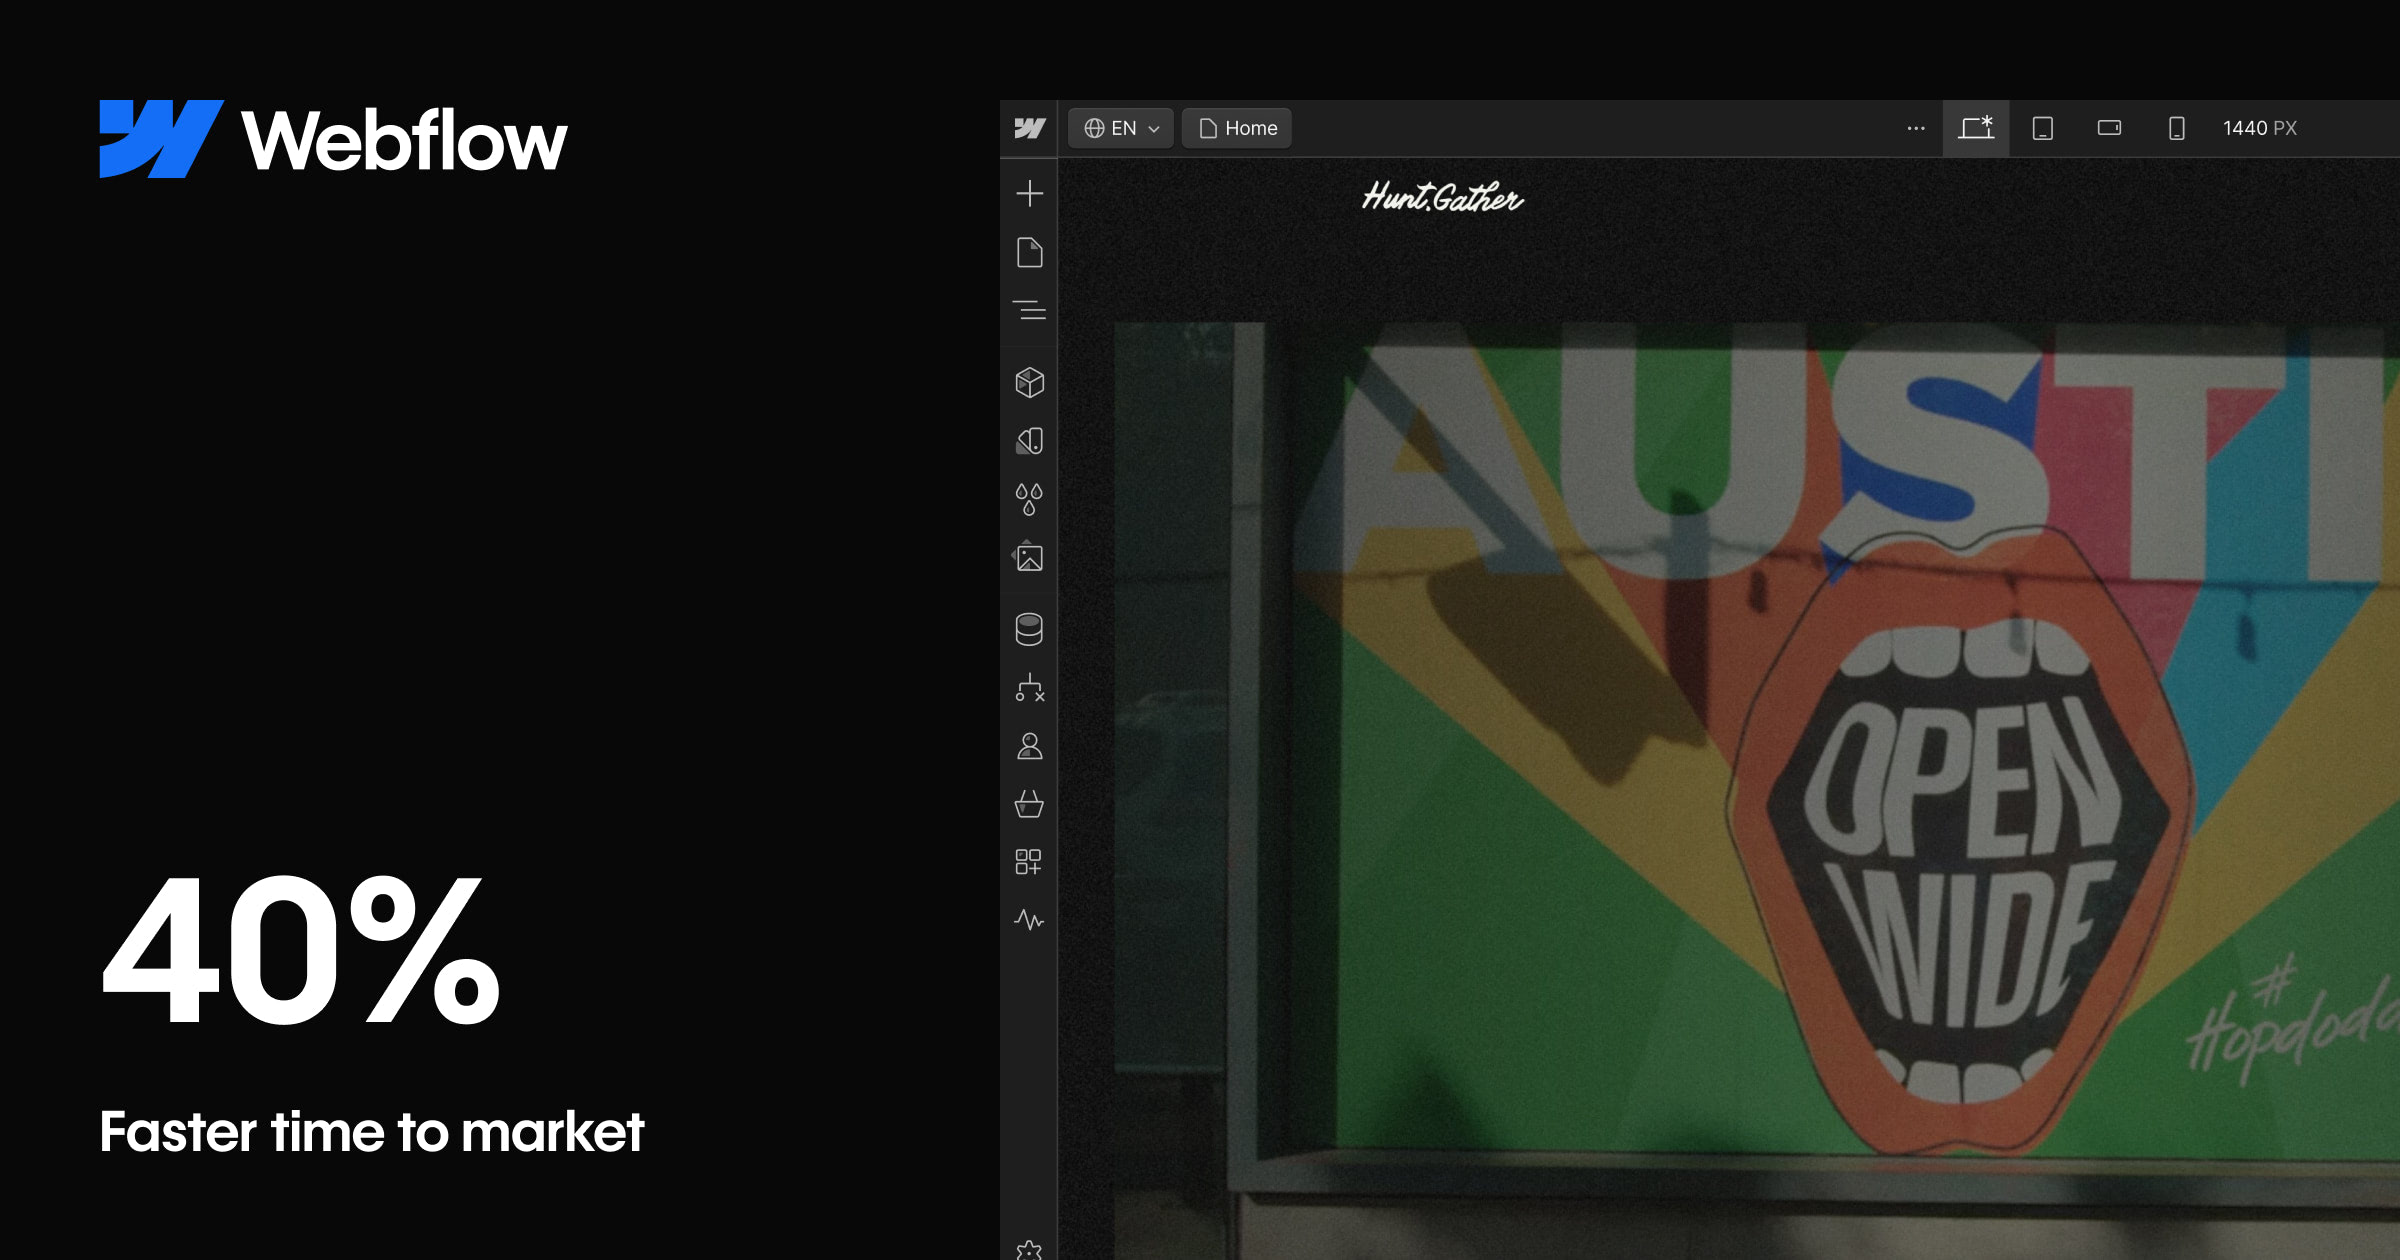Open the Webflow main menu via W logo
Image resolution: width=2400 pixels, height=1260 pixels.
coord(1029,128)
